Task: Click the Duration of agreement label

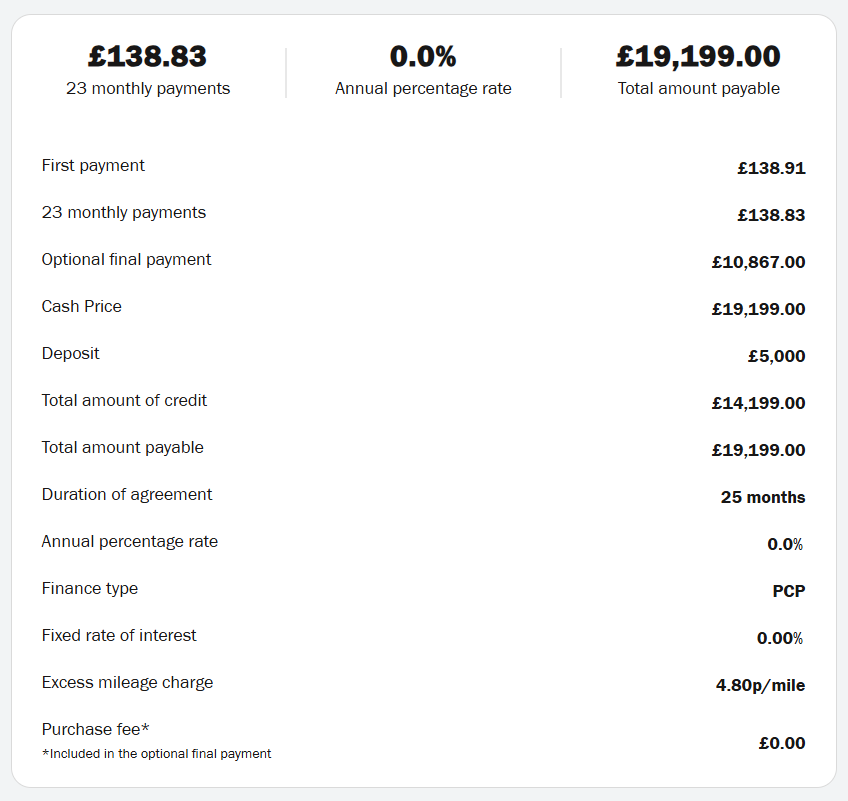Action: coord(127,495)
